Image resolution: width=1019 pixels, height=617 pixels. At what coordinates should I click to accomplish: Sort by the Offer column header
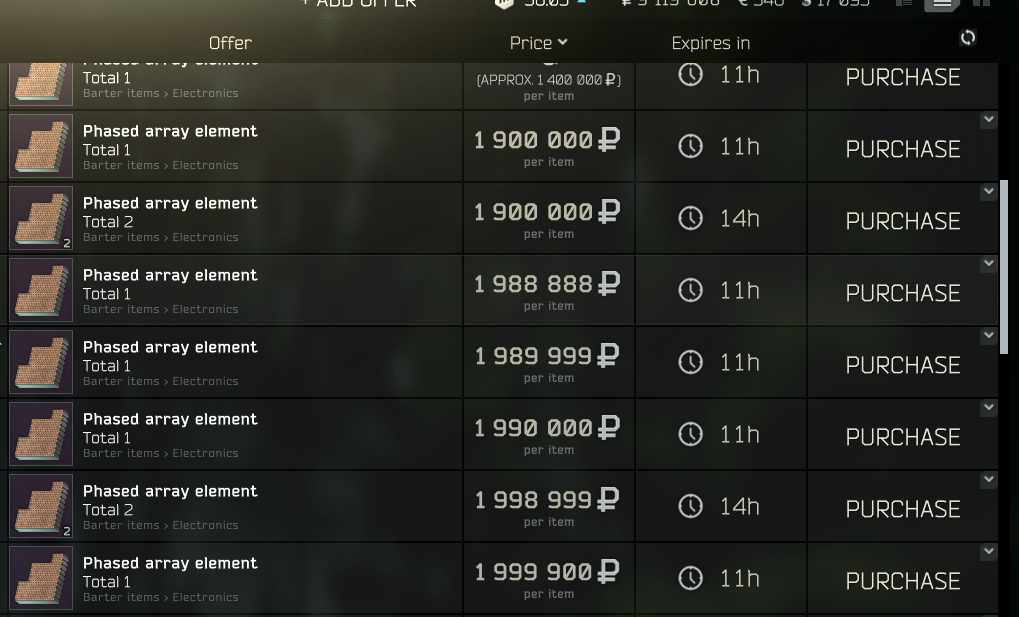tap(230, 43)
